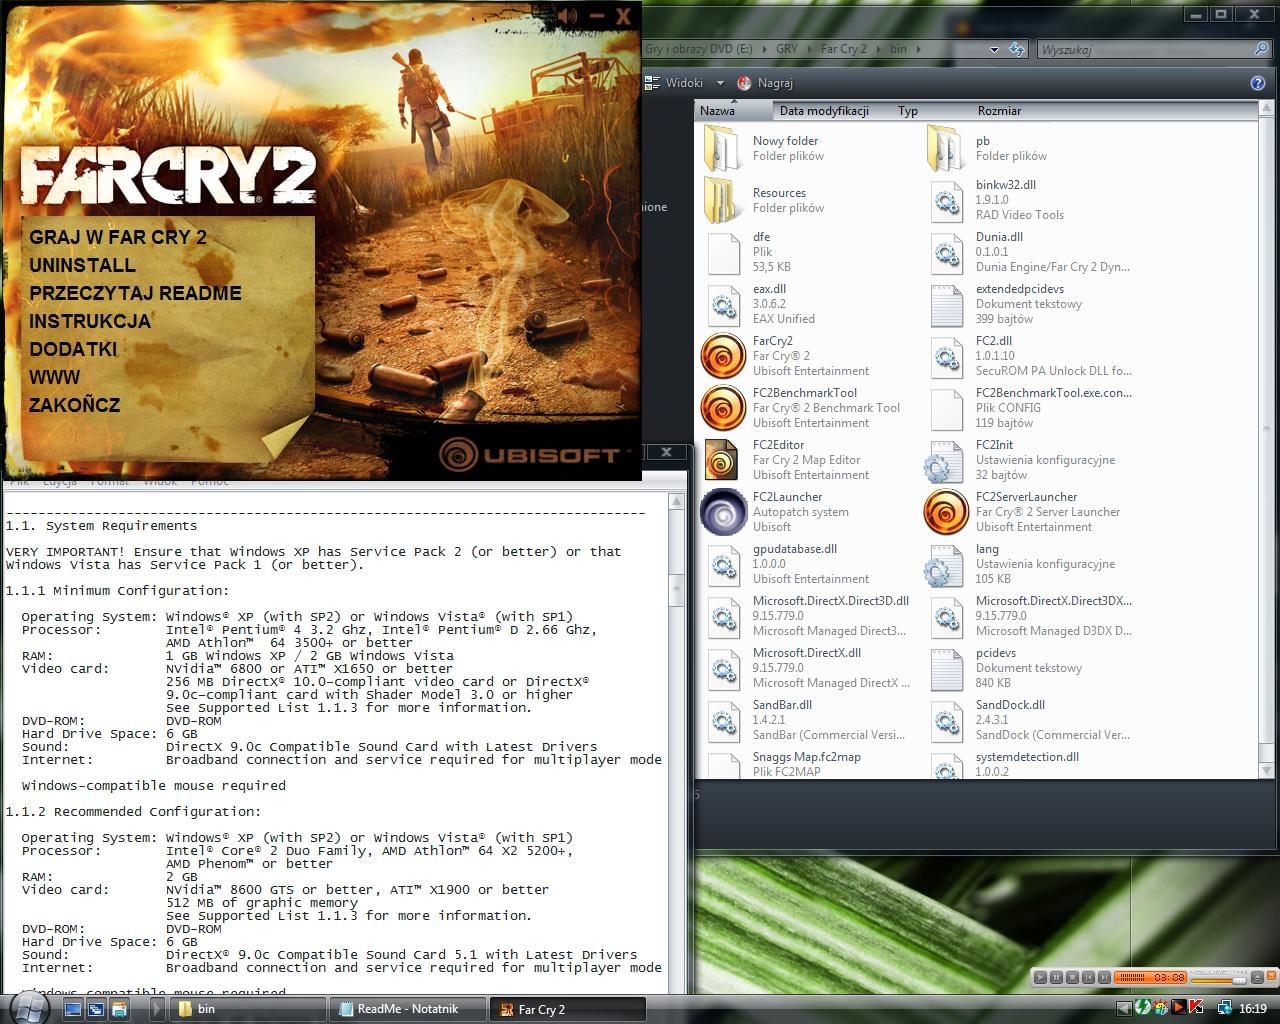Select the FC2Init configuration file icon
1280x1024 pixels.
946,460
